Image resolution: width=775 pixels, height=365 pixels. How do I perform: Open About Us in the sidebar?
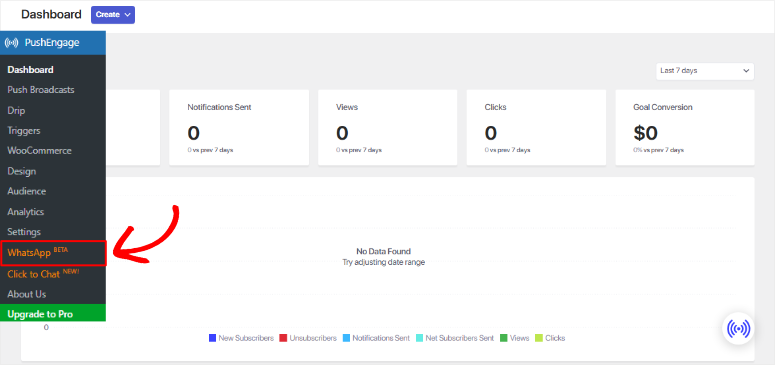27,294
